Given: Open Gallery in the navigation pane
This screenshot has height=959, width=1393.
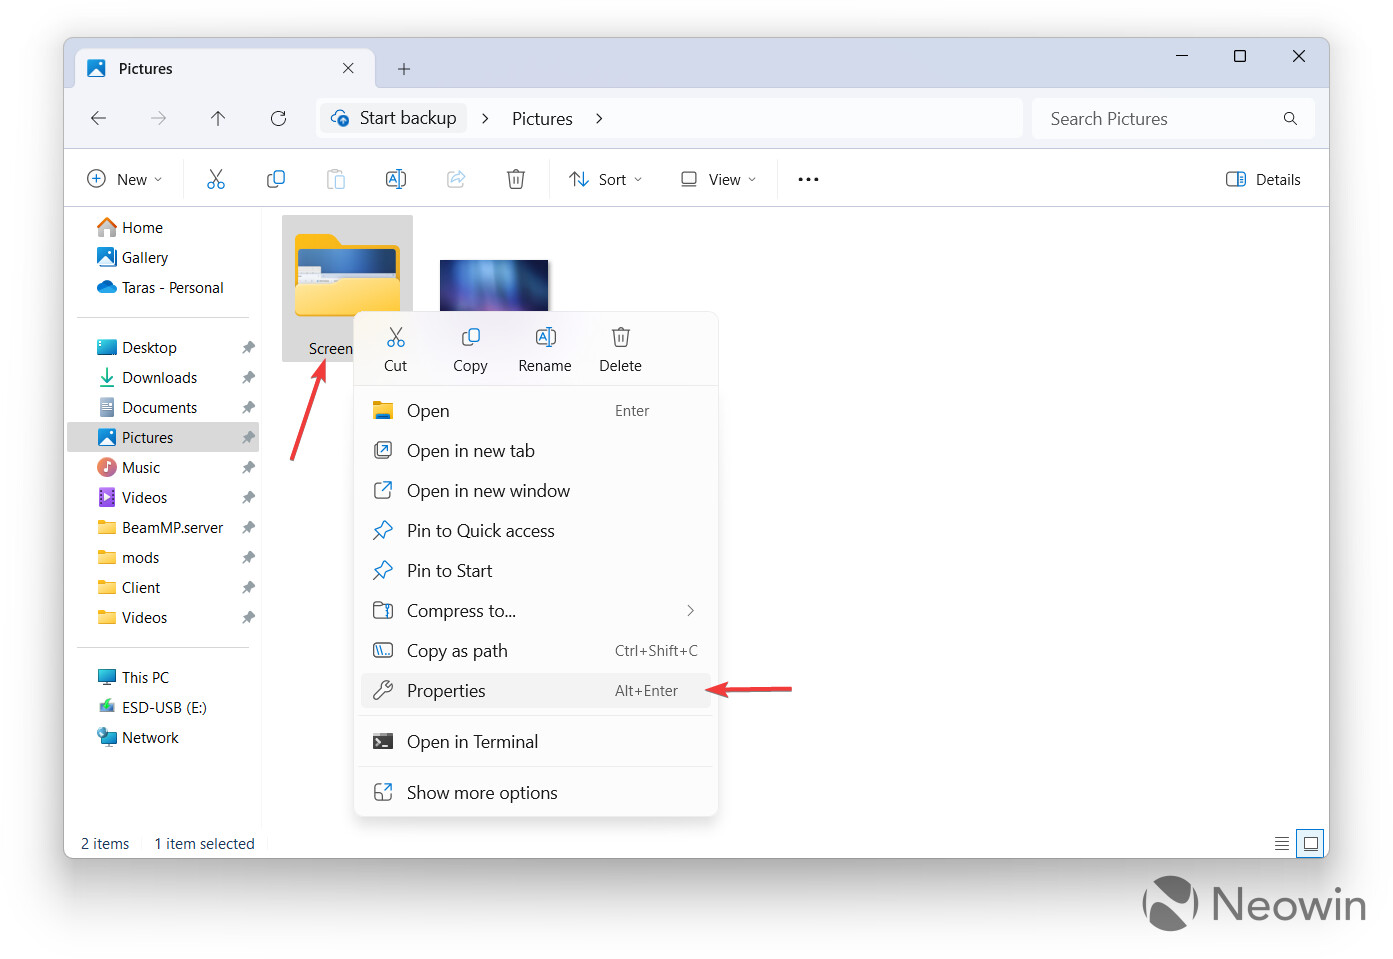Looking at the screenshot, I should [132, 257].
